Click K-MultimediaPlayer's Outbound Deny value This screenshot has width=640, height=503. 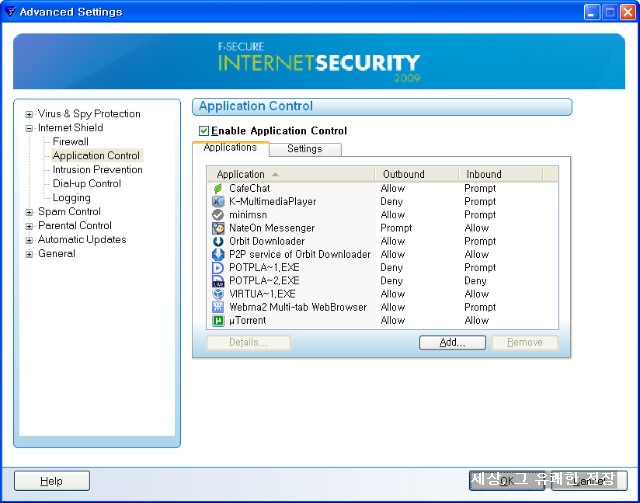coord(391,202)
